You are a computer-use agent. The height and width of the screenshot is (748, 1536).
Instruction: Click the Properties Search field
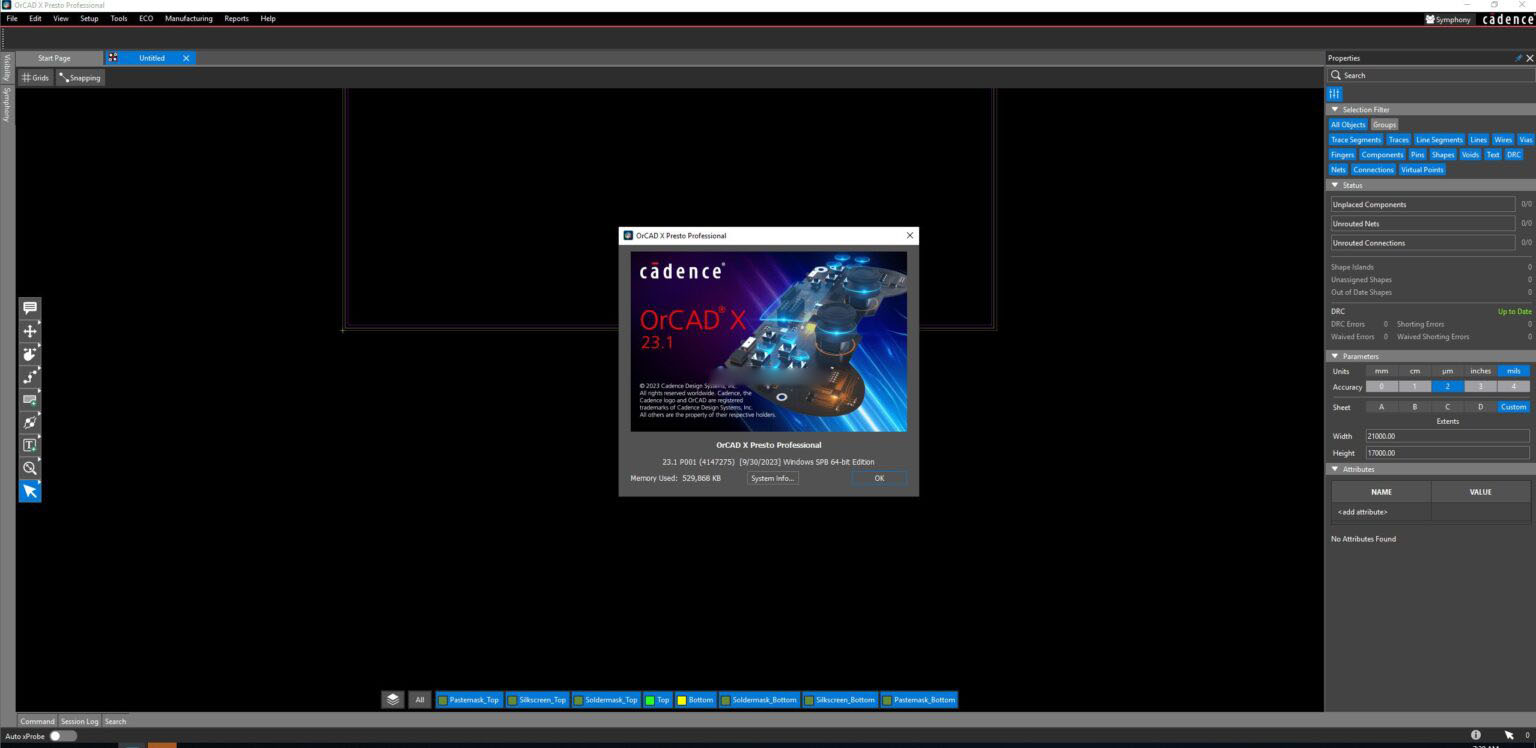1431,75
